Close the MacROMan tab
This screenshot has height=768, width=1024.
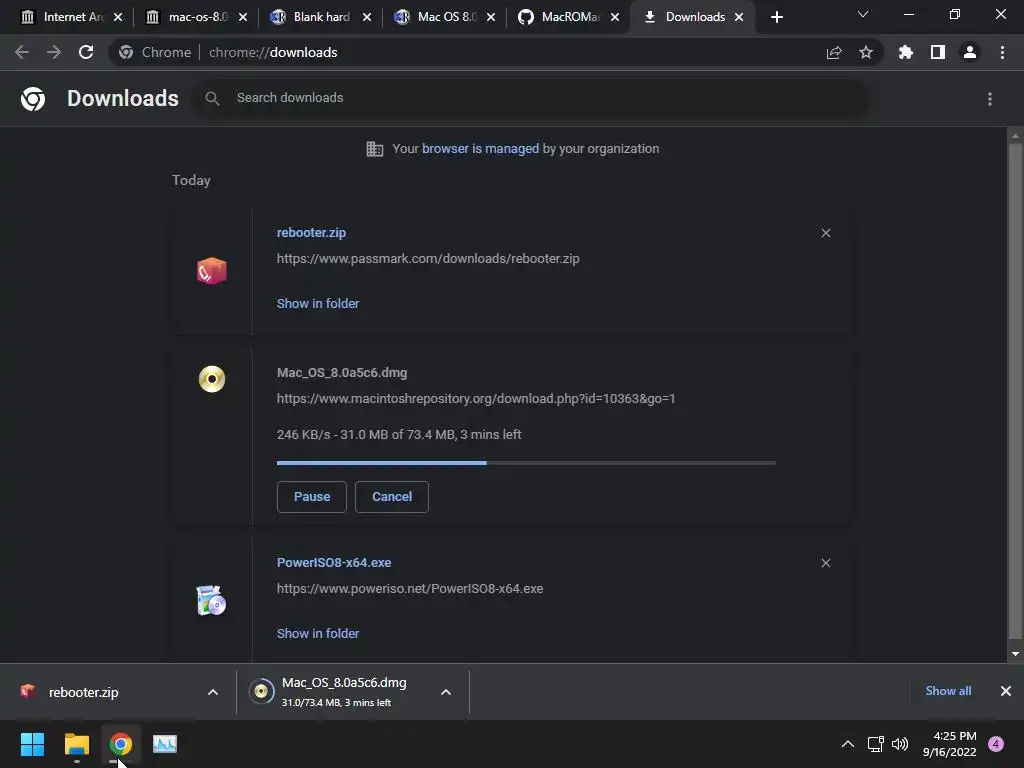coord(615,17)
